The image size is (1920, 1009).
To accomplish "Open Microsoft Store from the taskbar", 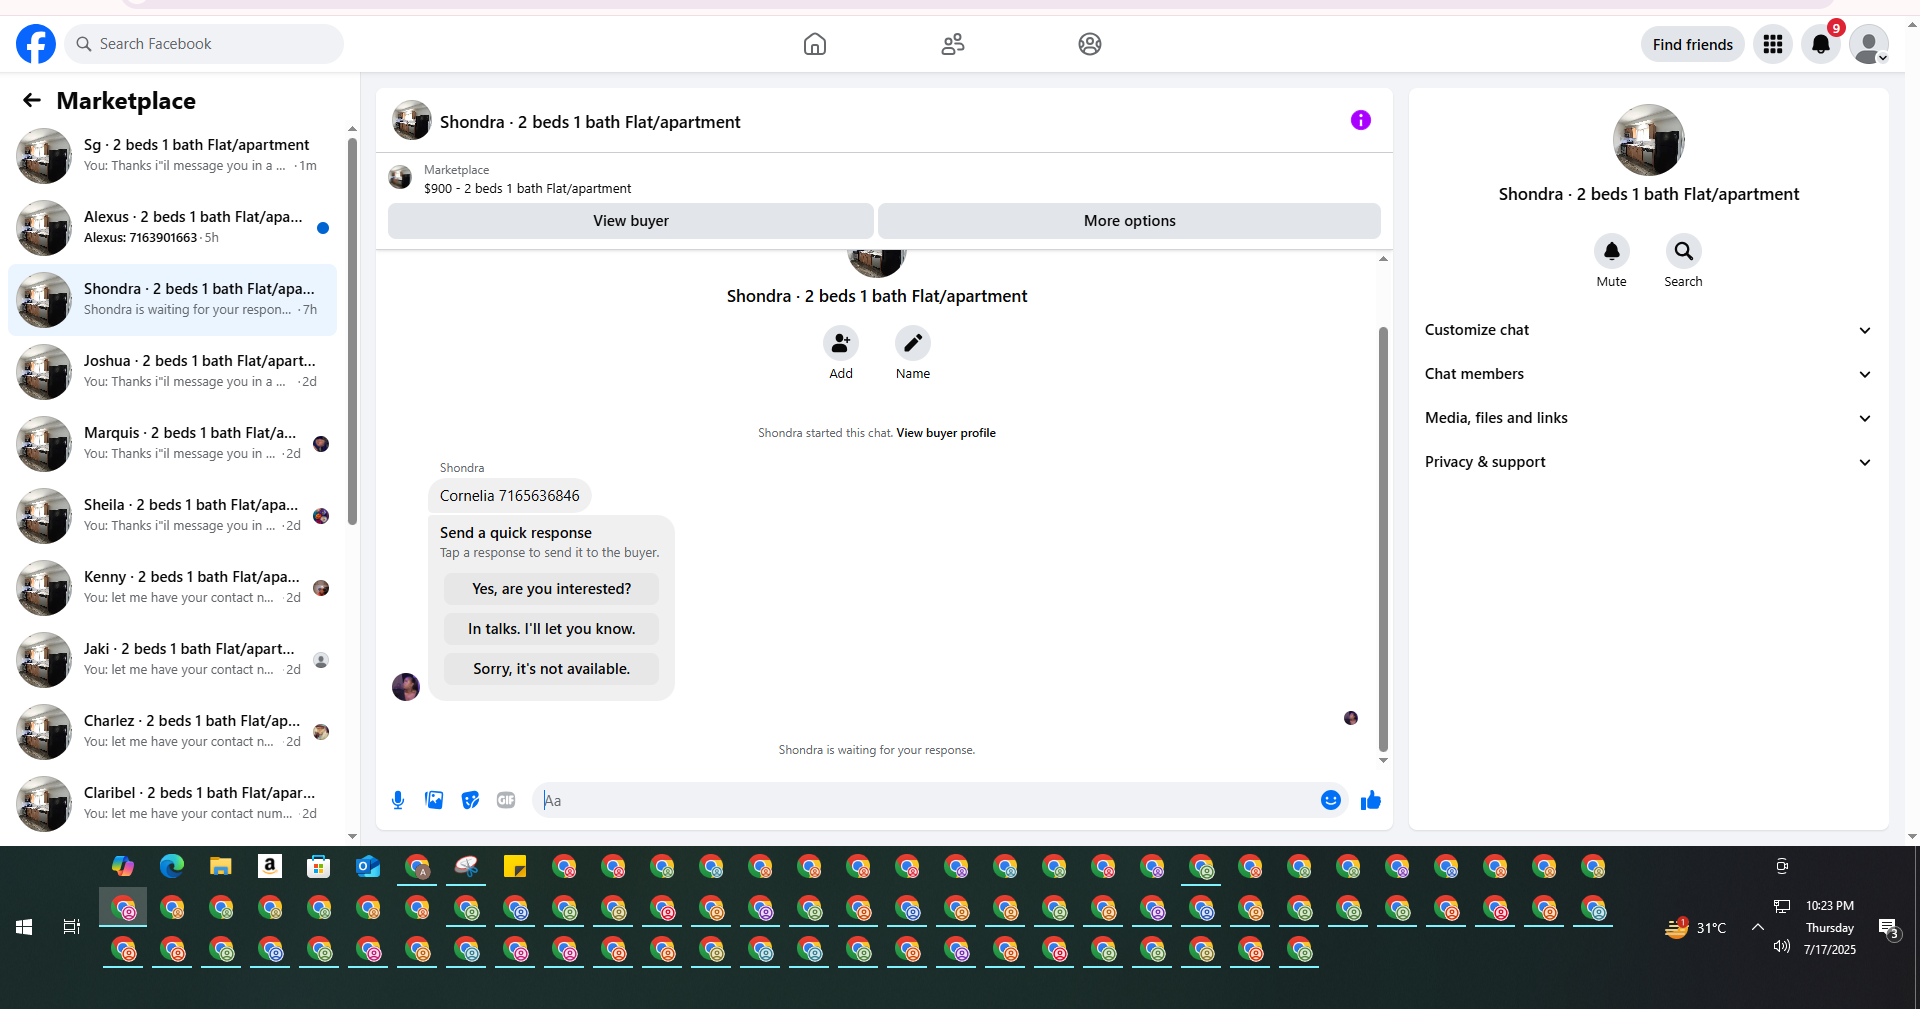I will coord(319,866).
